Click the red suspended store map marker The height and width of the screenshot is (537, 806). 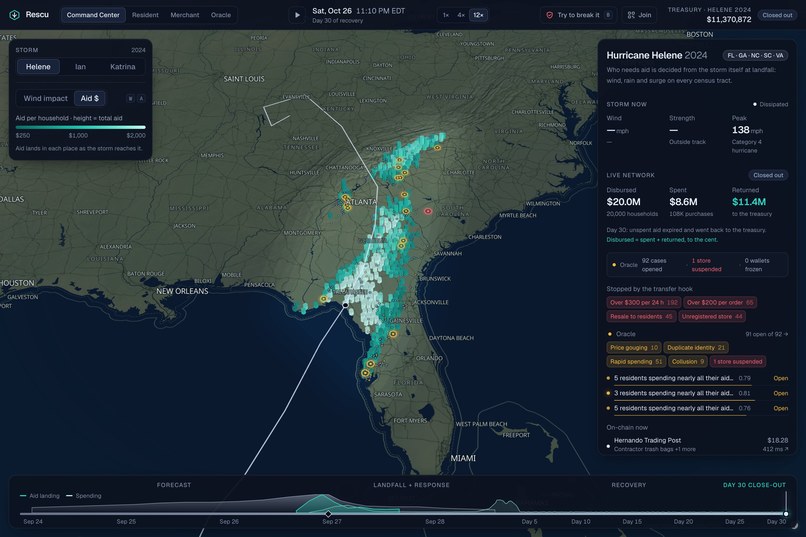tap(428, 211)
